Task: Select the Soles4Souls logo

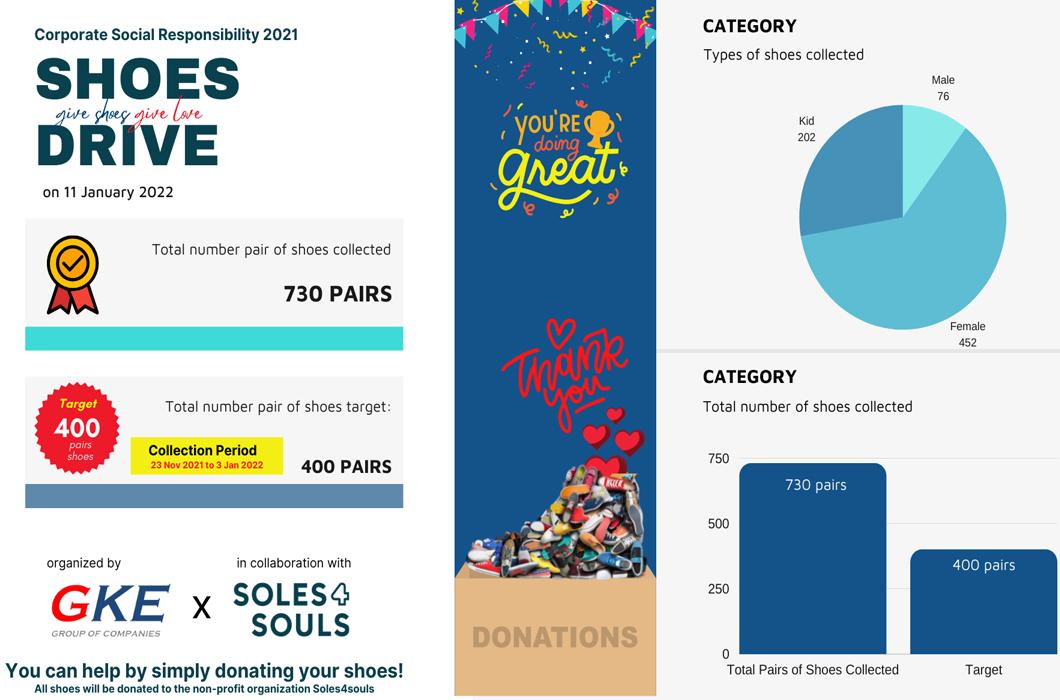Action: click(x=291, y=609)
